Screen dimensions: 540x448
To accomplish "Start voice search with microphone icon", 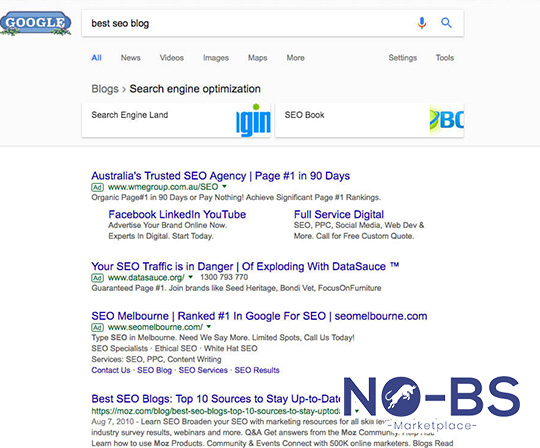I will click(x=422, y=23).
